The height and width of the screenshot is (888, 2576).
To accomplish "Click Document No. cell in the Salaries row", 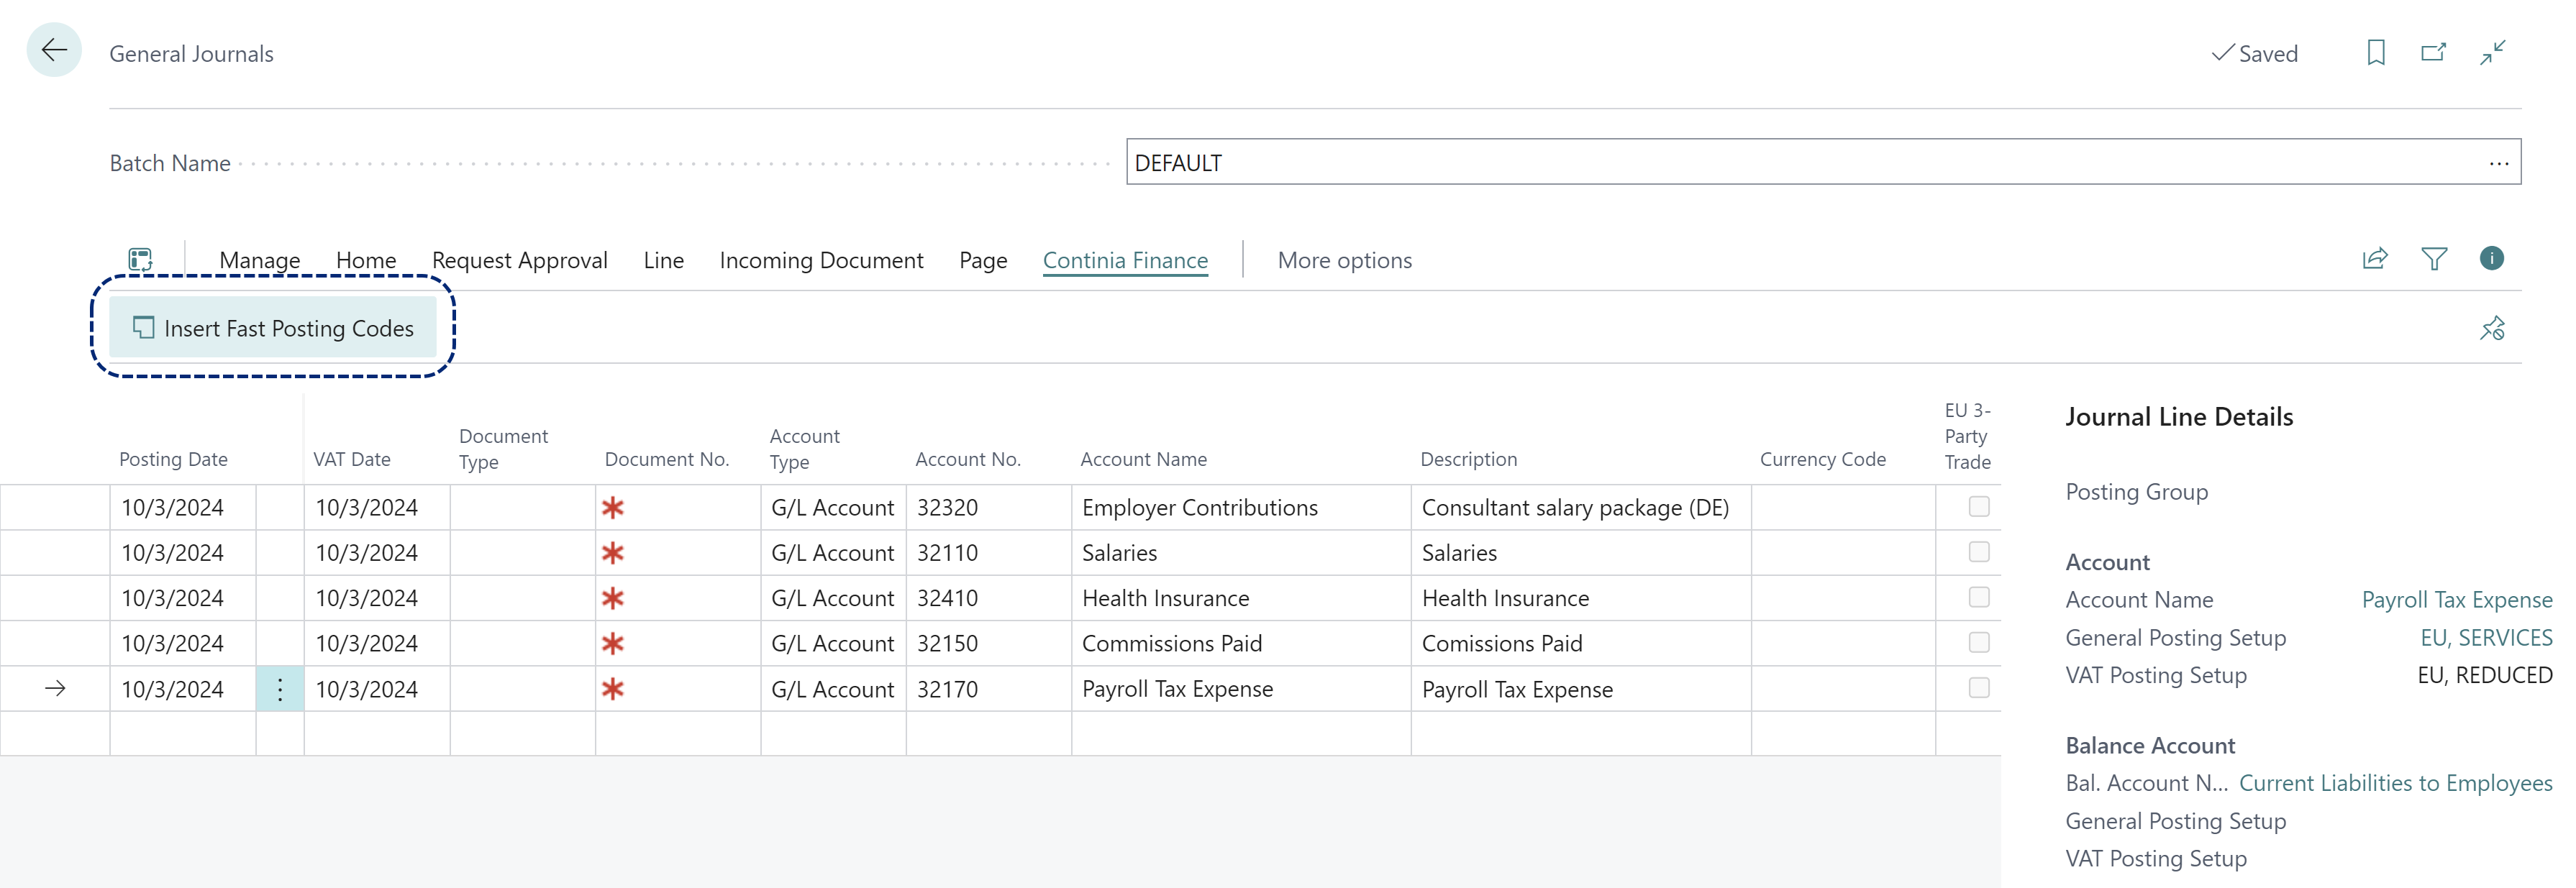I will pos(678,553).
